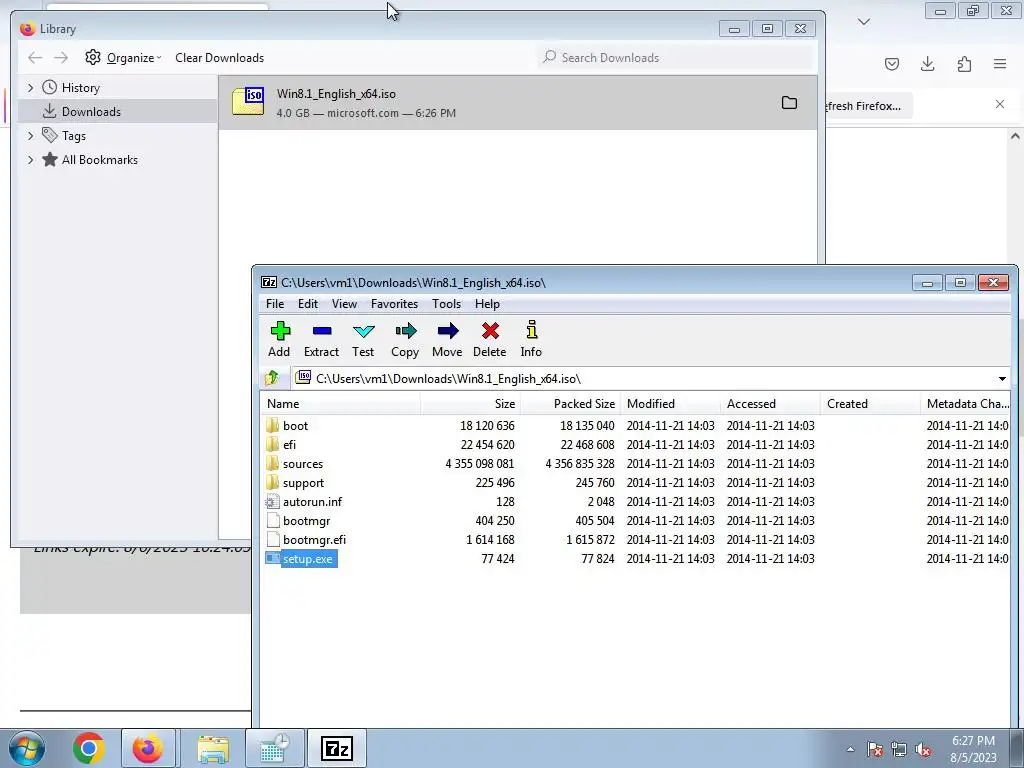Expand the History tree item
1024x768 pixels.
(x=30, y=88)
